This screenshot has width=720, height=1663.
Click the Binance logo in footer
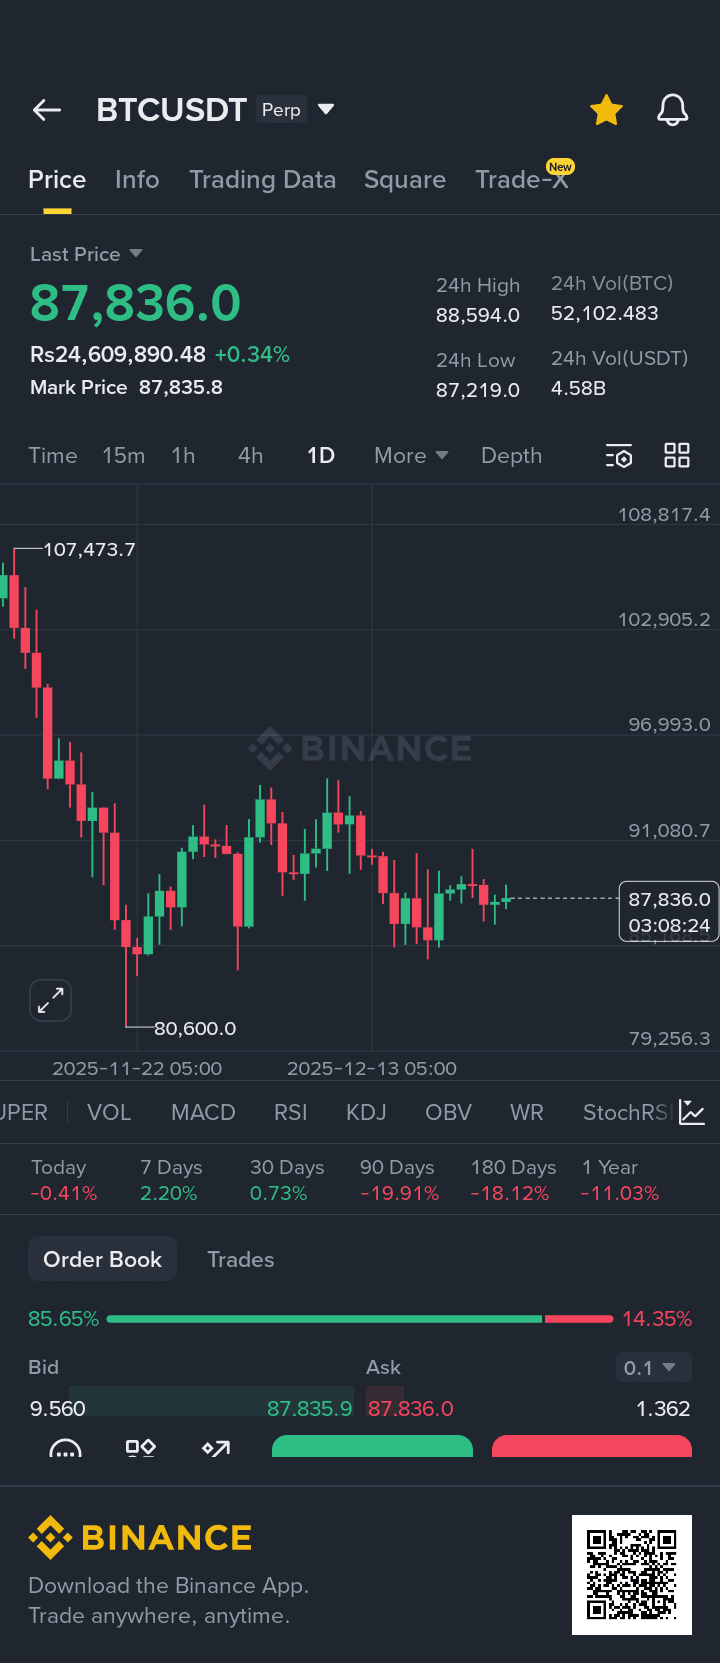click(x=140, y=1538)
